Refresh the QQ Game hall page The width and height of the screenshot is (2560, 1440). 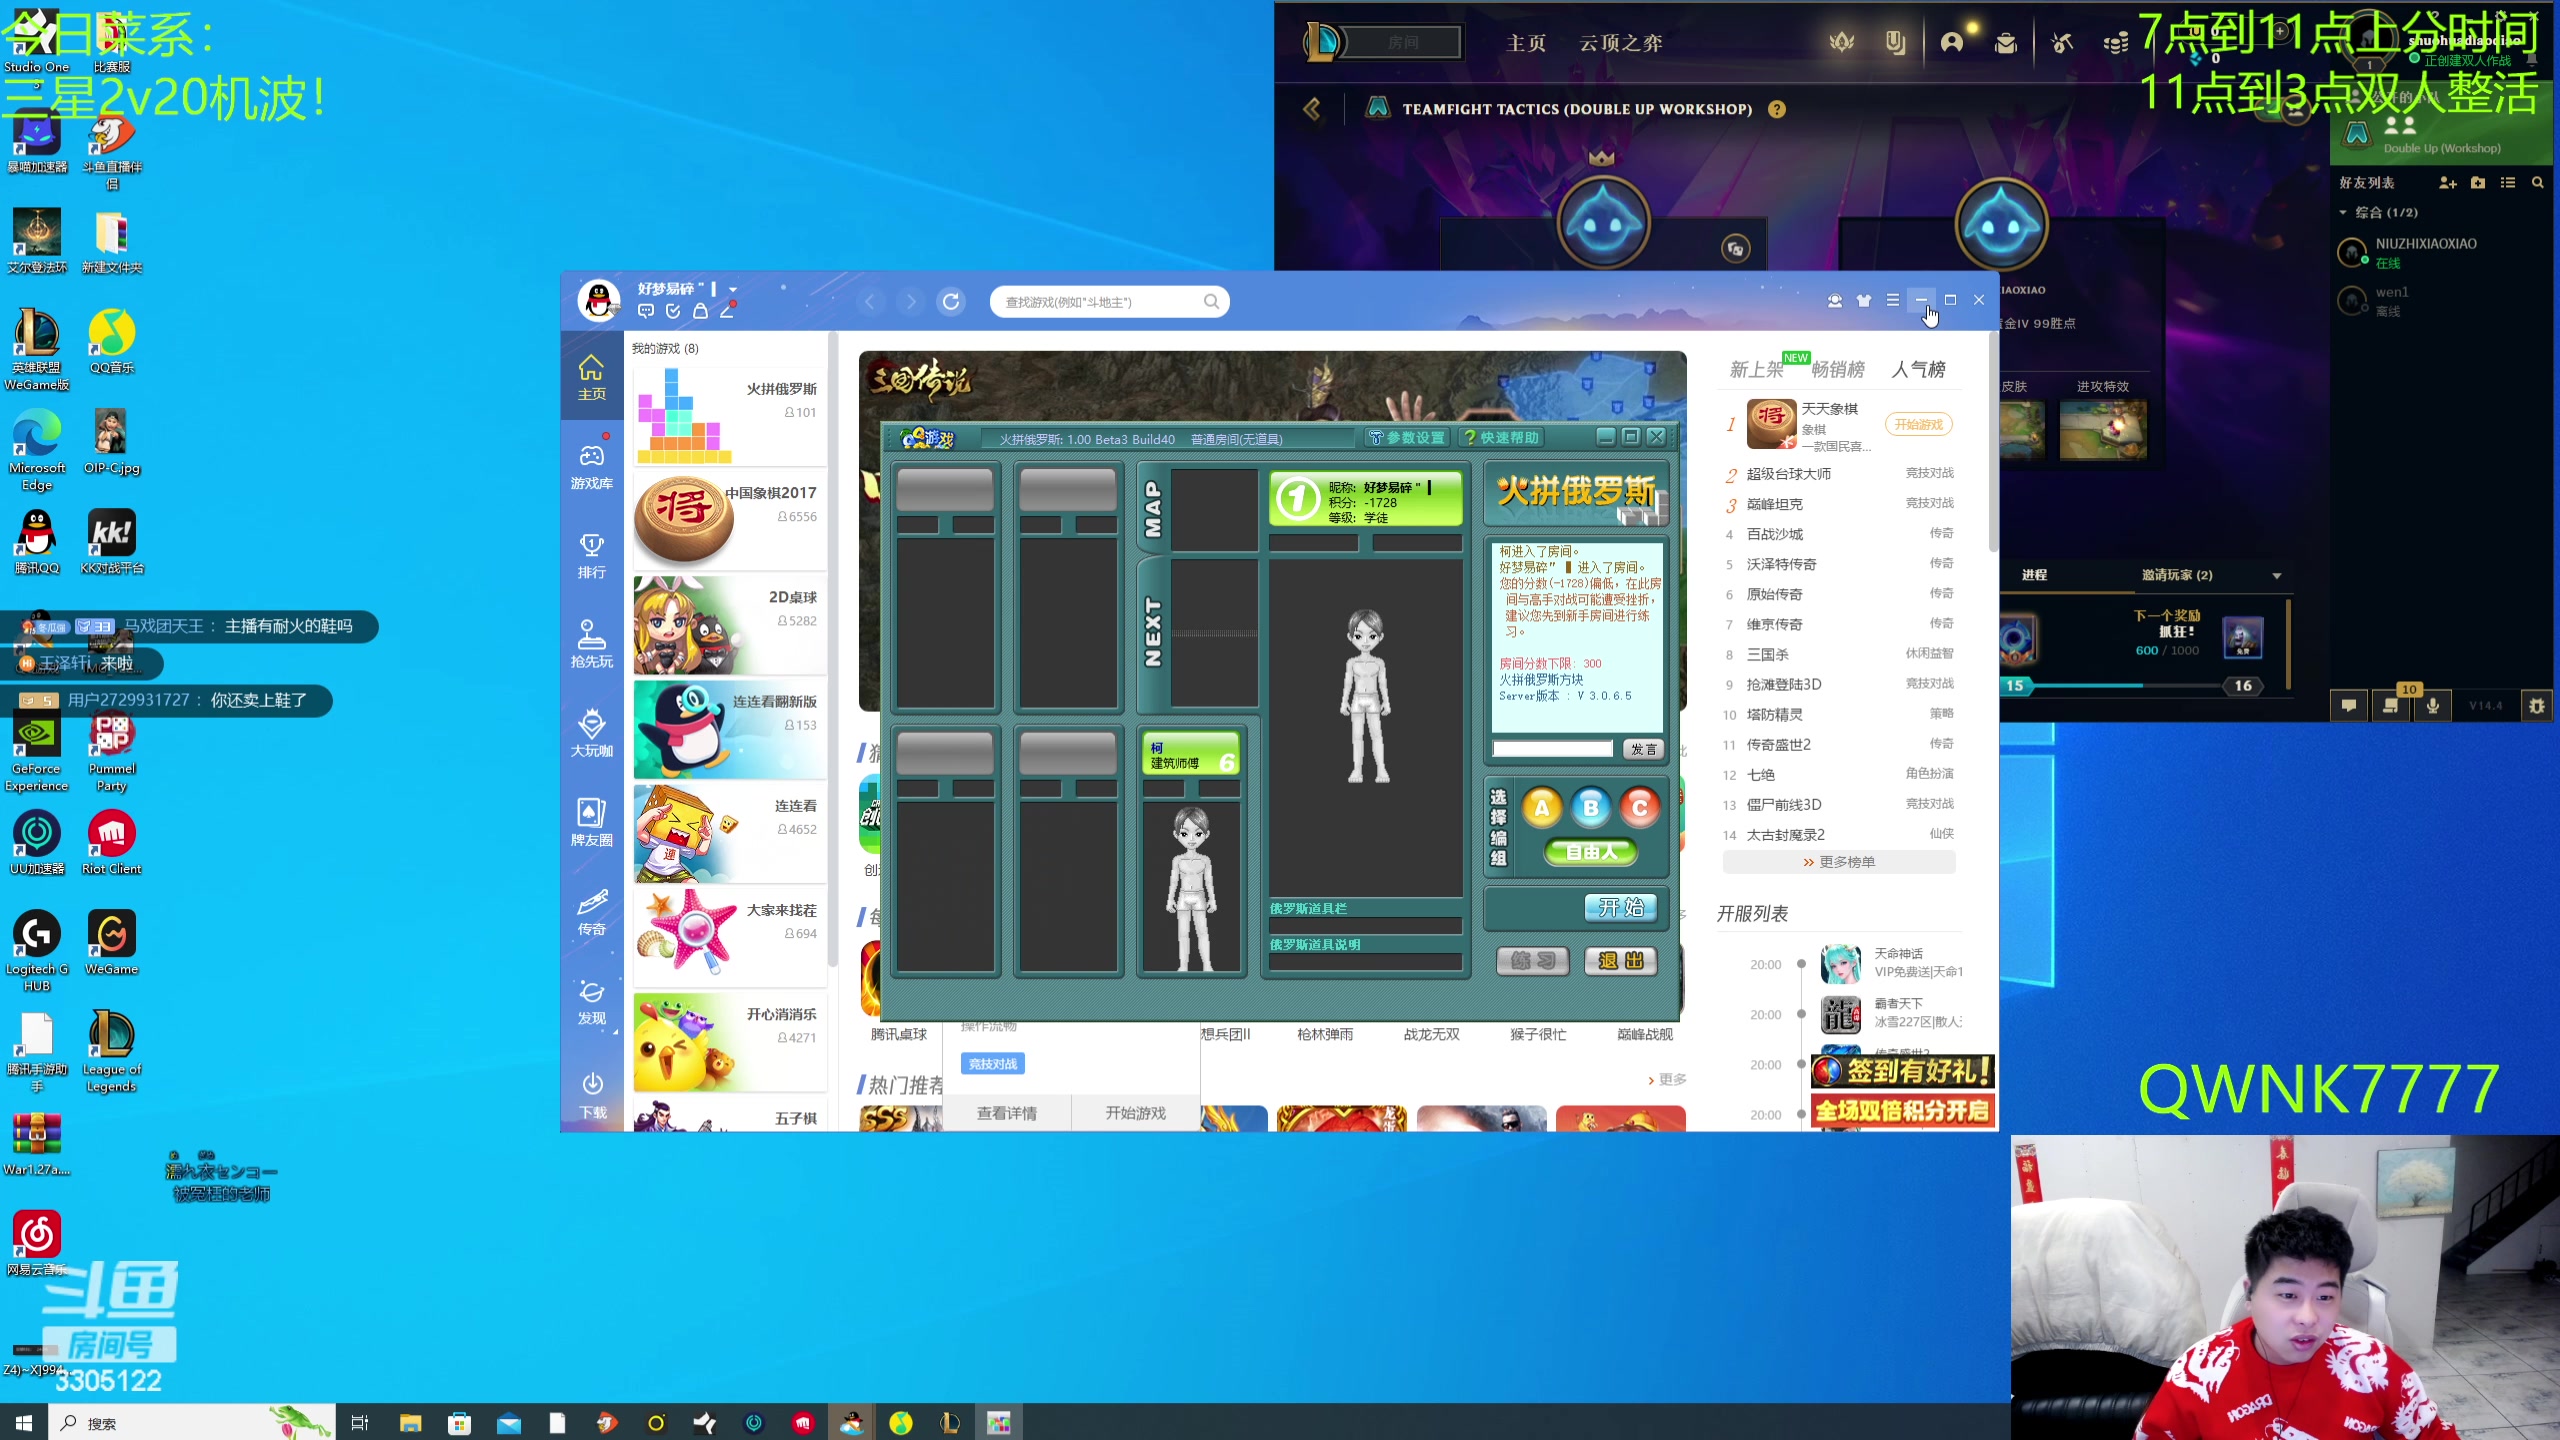coord(951,301)
